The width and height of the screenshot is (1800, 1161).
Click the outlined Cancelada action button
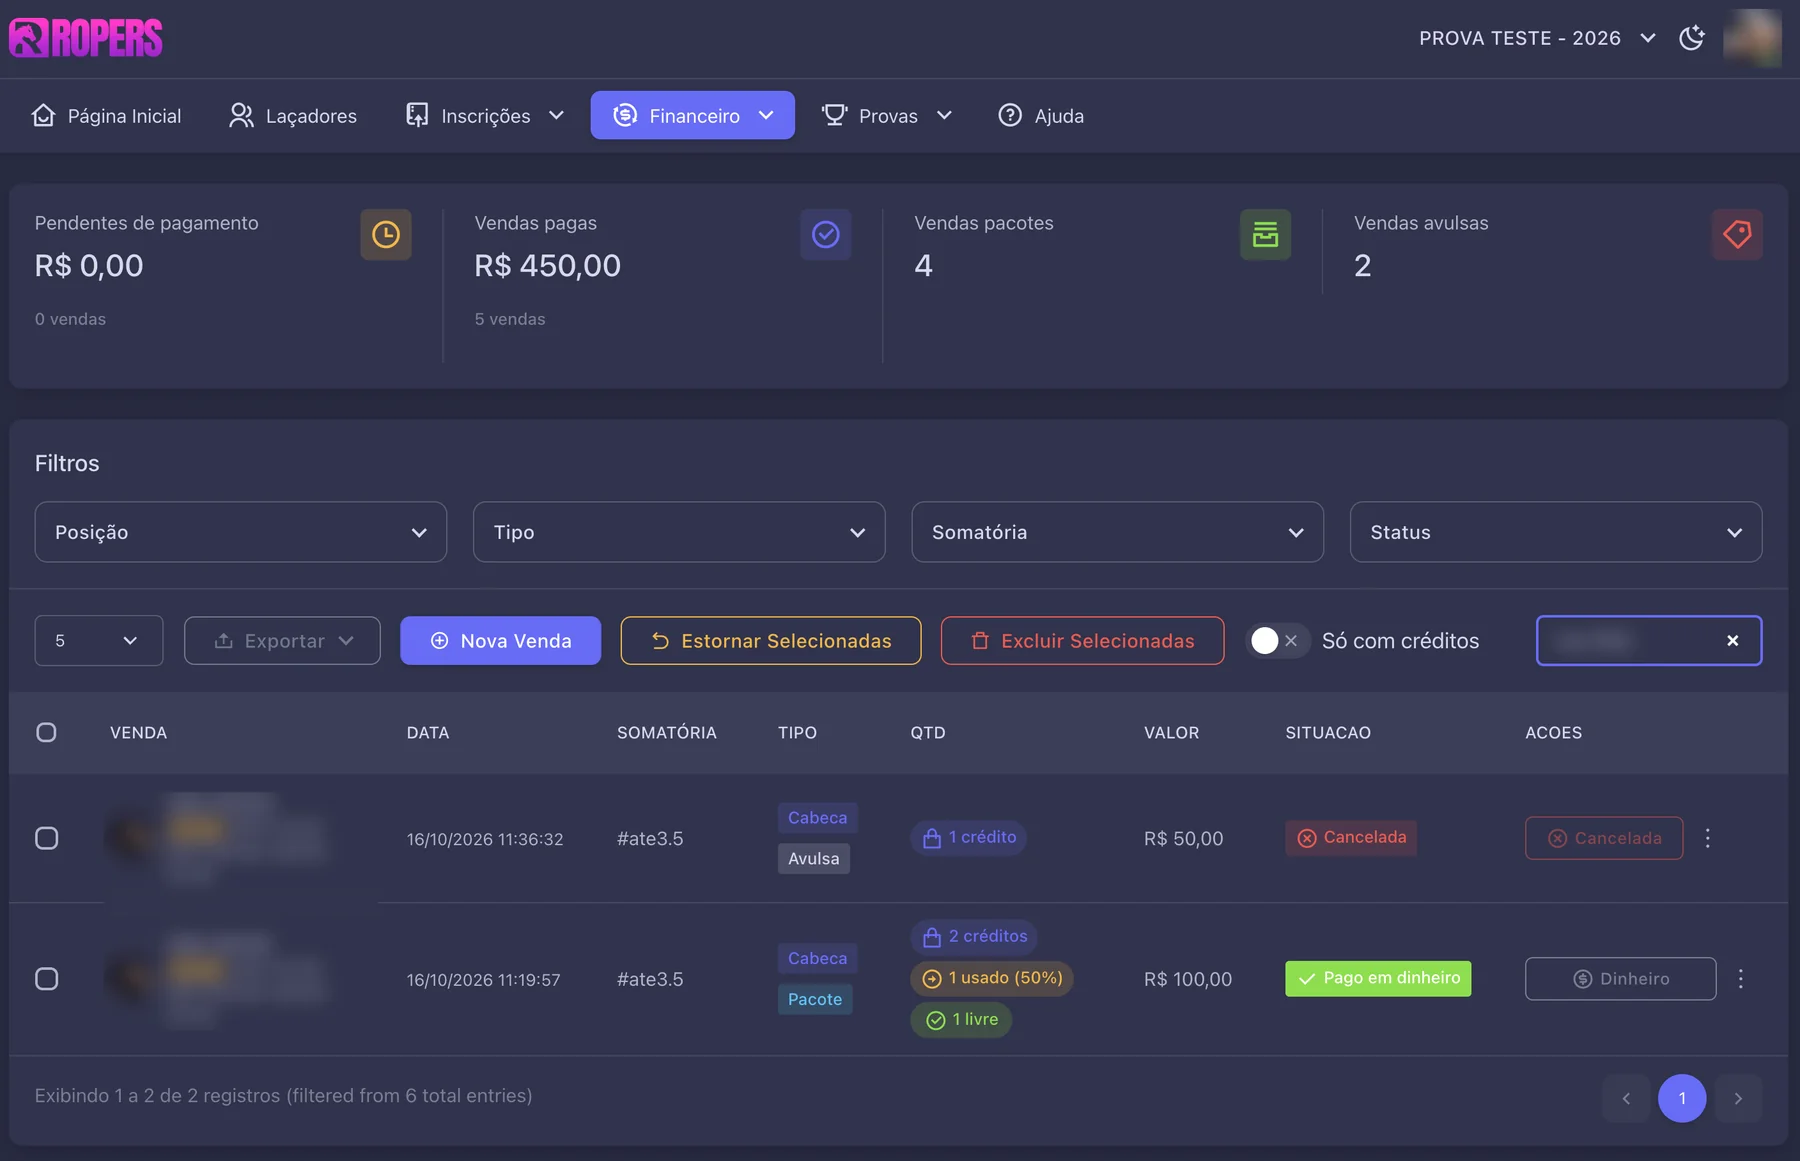(x=1604, y=838)
